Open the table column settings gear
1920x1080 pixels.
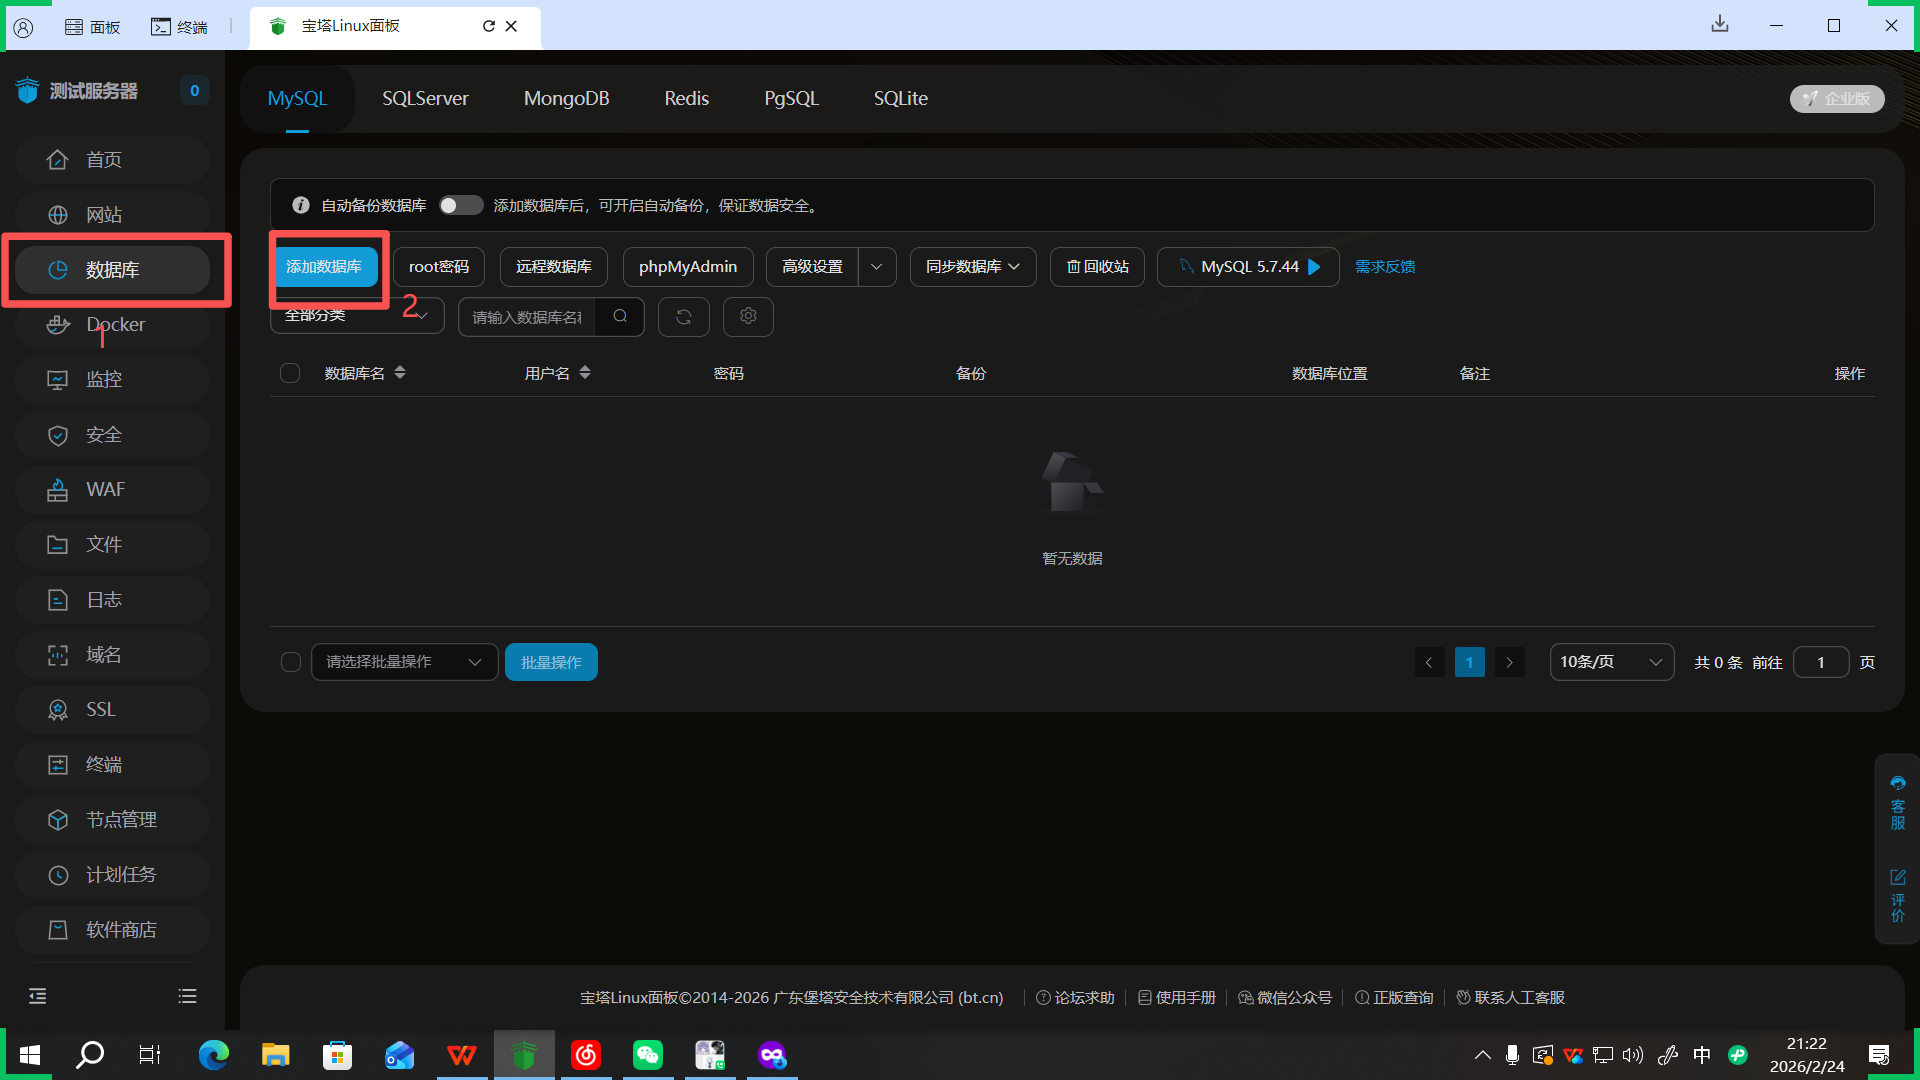coord(748,317)
